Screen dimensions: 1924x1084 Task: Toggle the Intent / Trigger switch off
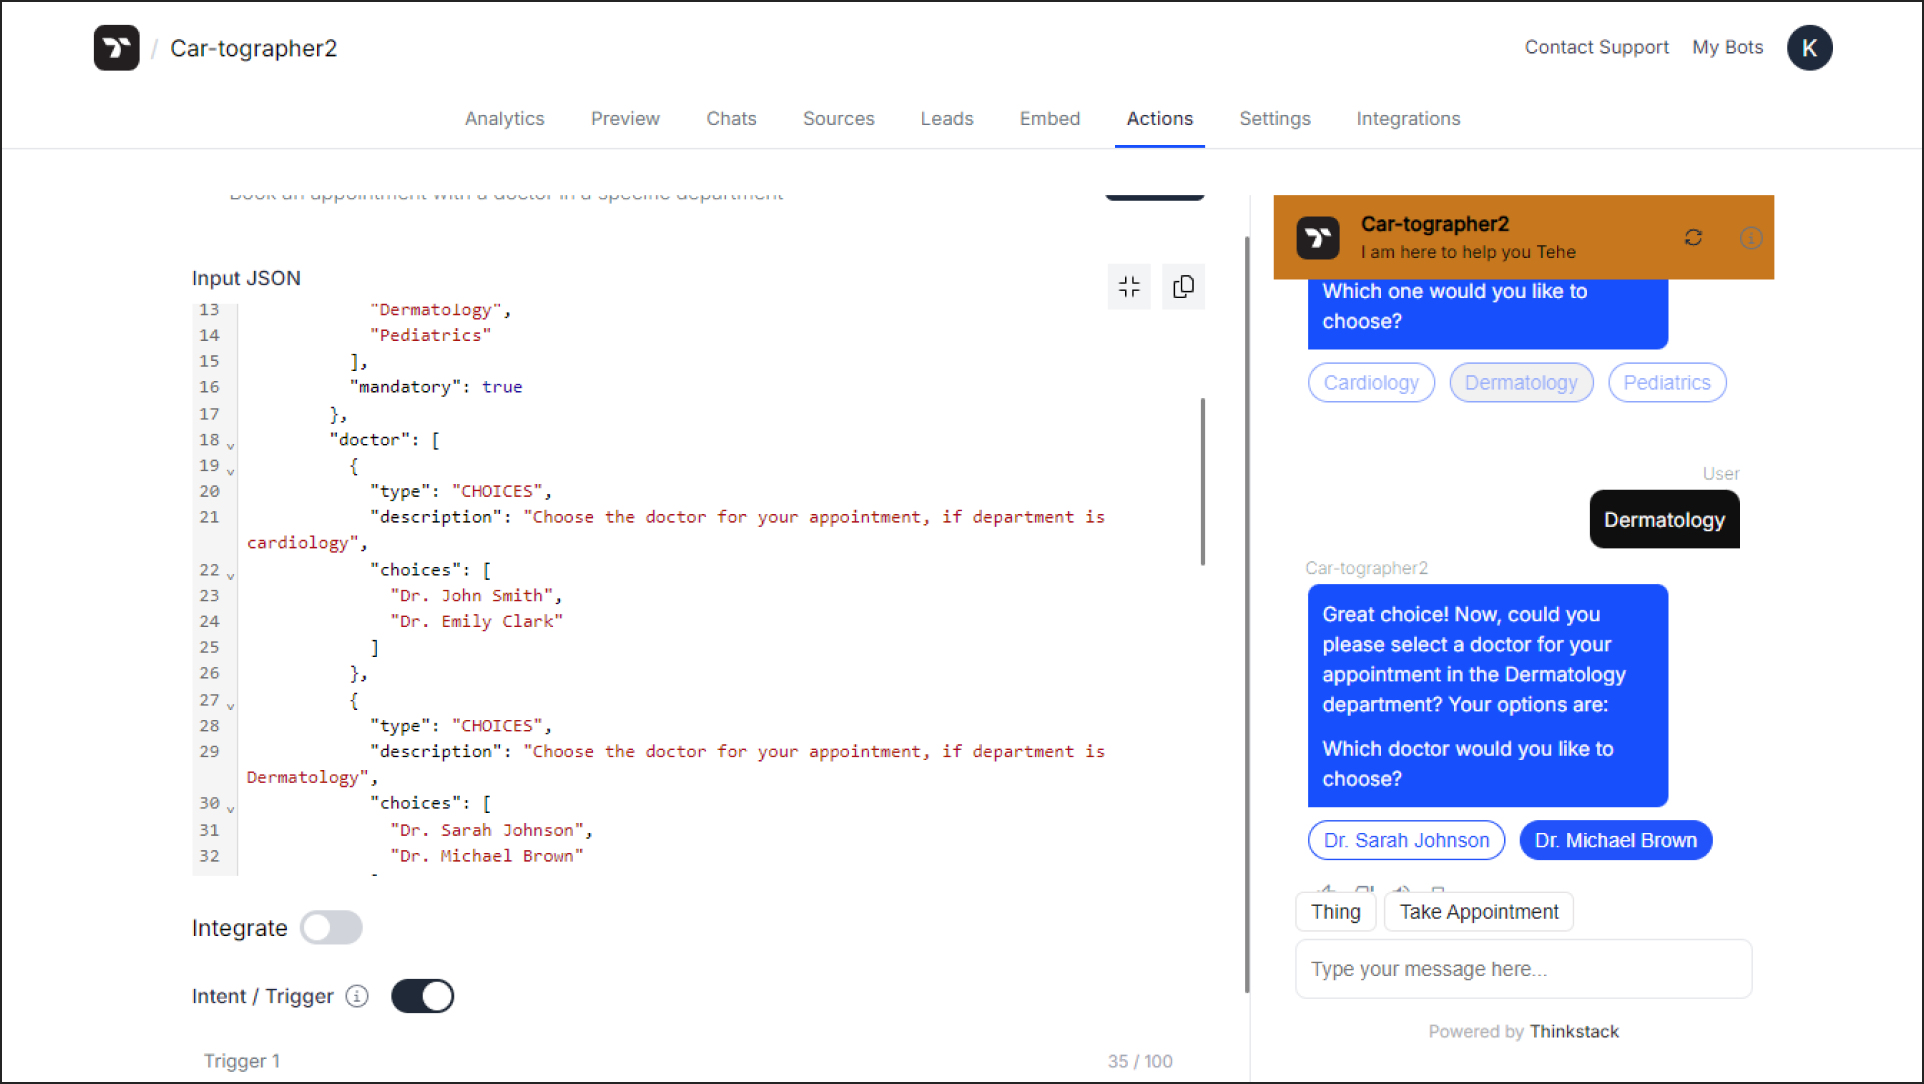click(422, 995)
